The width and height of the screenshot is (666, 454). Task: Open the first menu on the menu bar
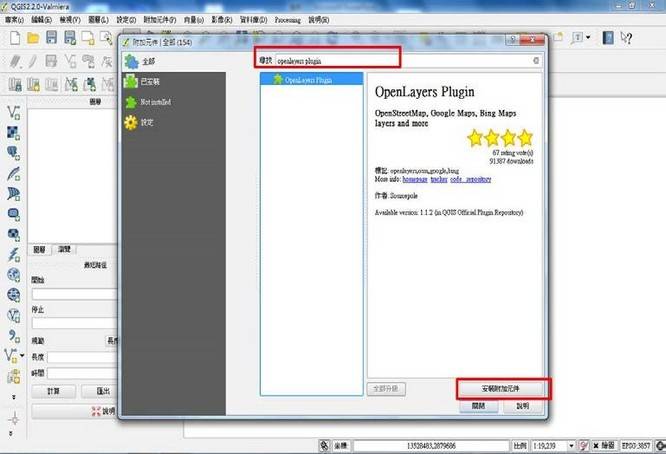(x=14, y=20)
